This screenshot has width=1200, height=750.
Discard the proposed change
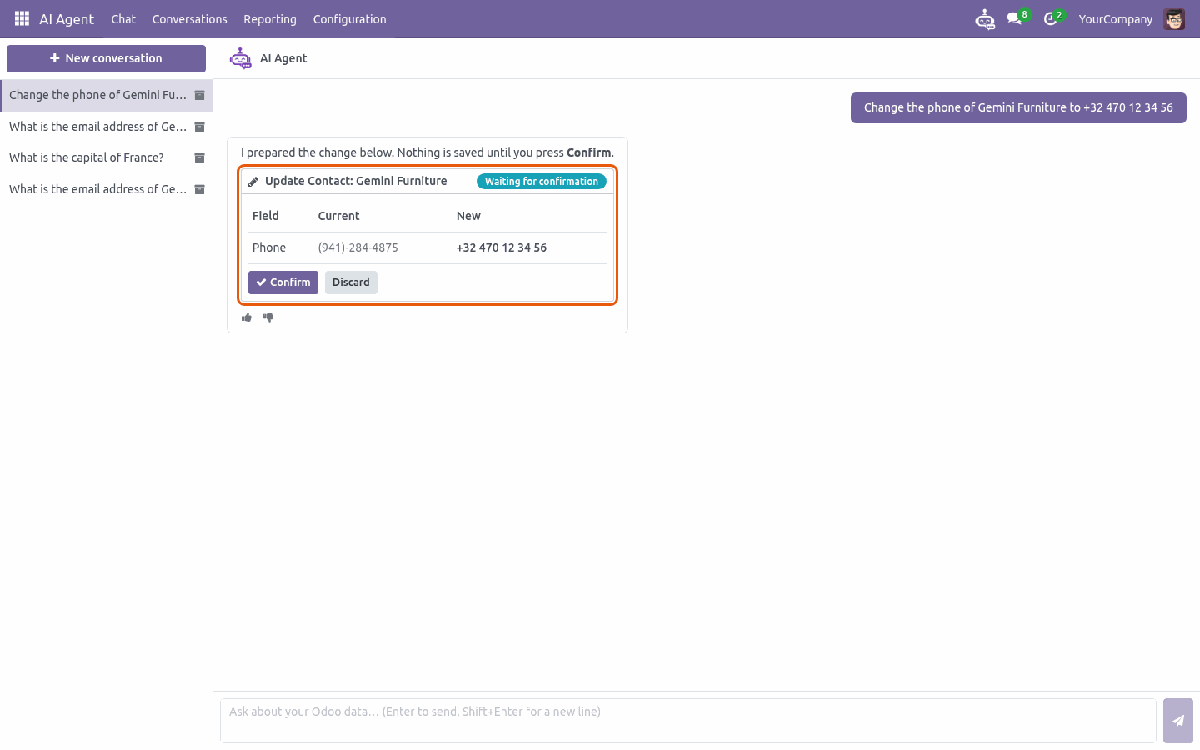(x=351, y=282)
